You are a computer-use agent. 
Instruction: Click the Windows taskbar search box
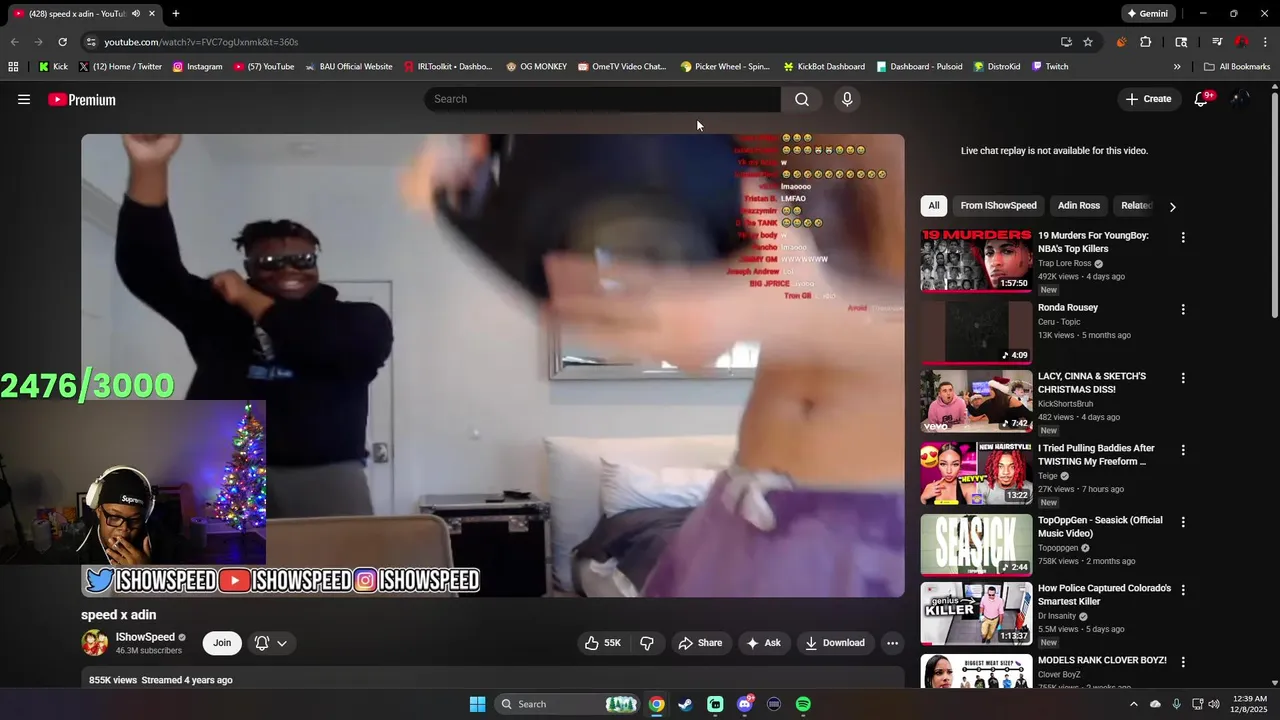[568, 704]
